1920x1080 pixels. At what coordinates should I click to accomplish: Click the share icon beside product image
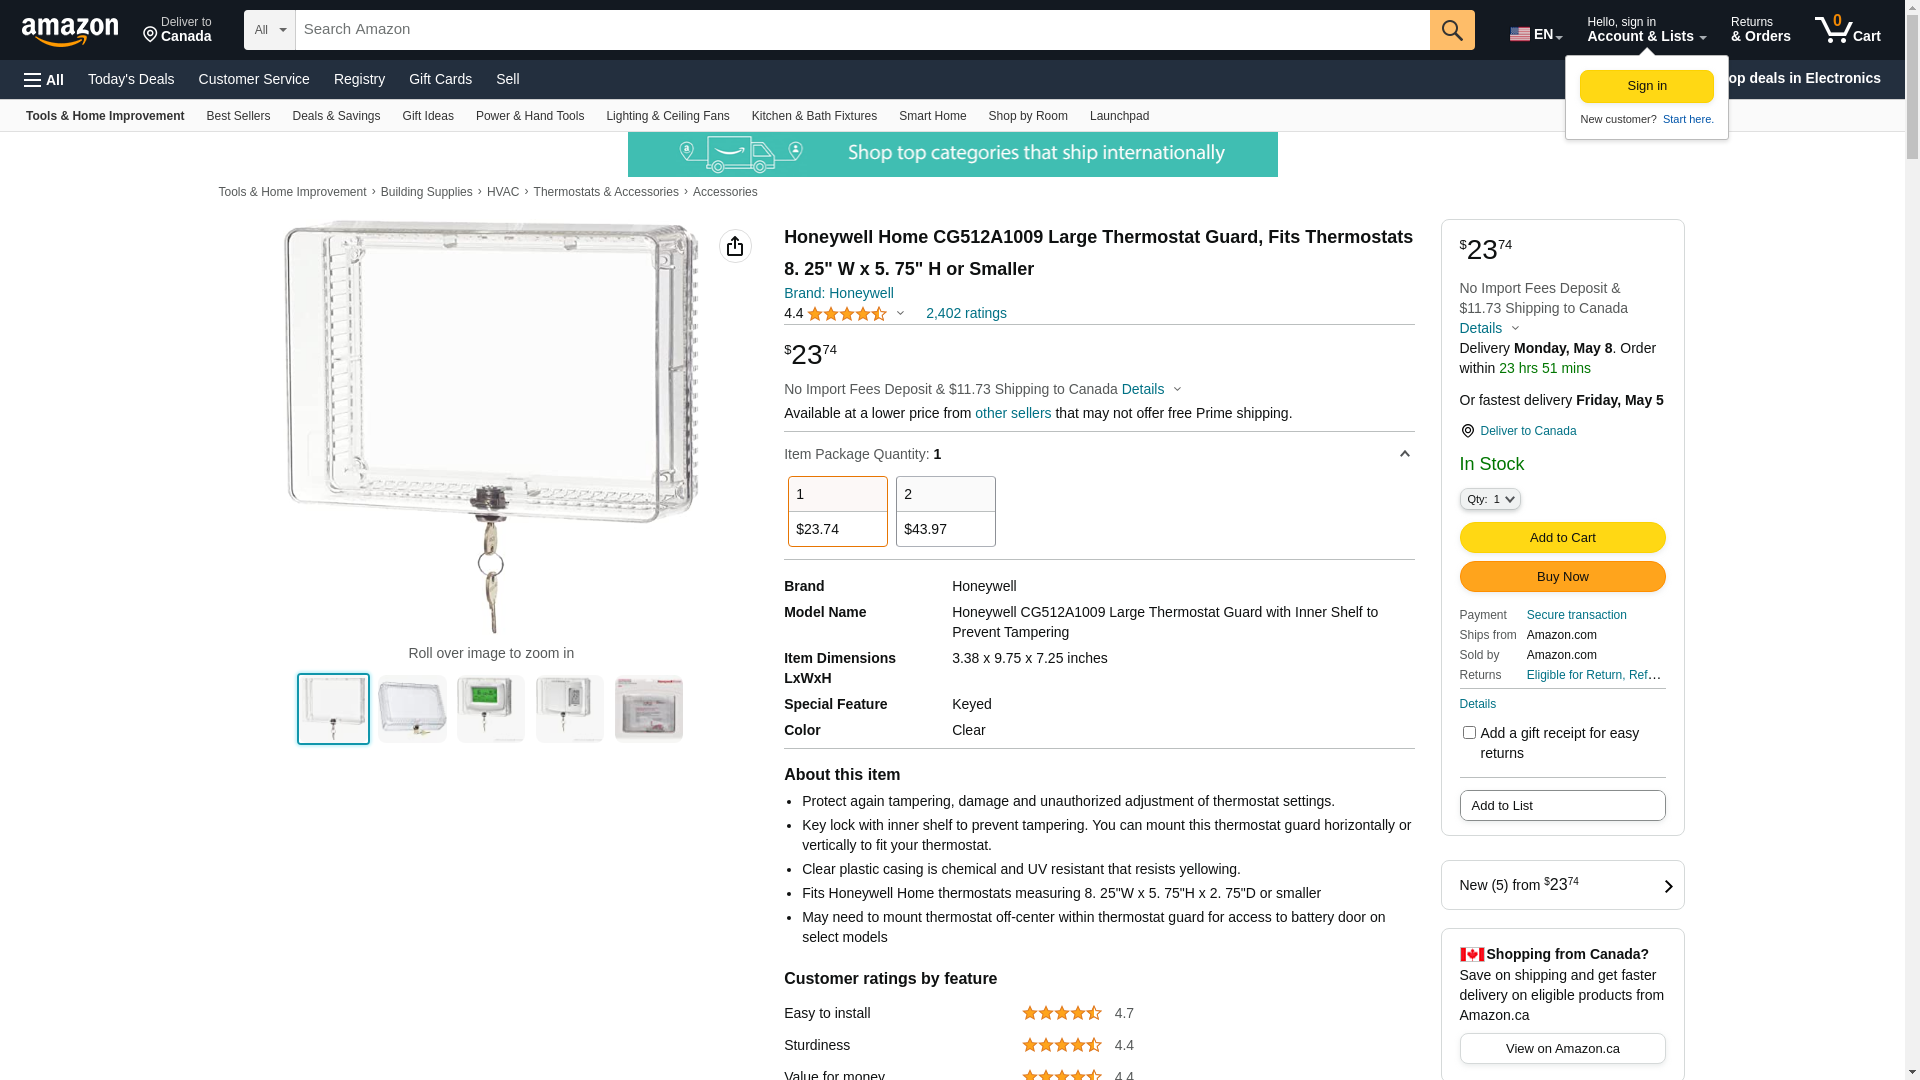[735, 246]
